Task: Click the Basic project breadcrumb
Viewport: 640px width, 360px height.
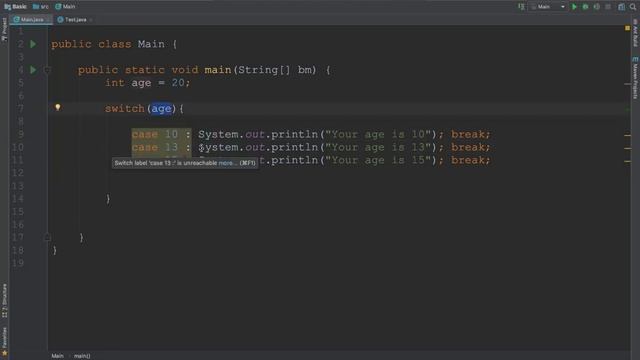Action: pos(16,7)
